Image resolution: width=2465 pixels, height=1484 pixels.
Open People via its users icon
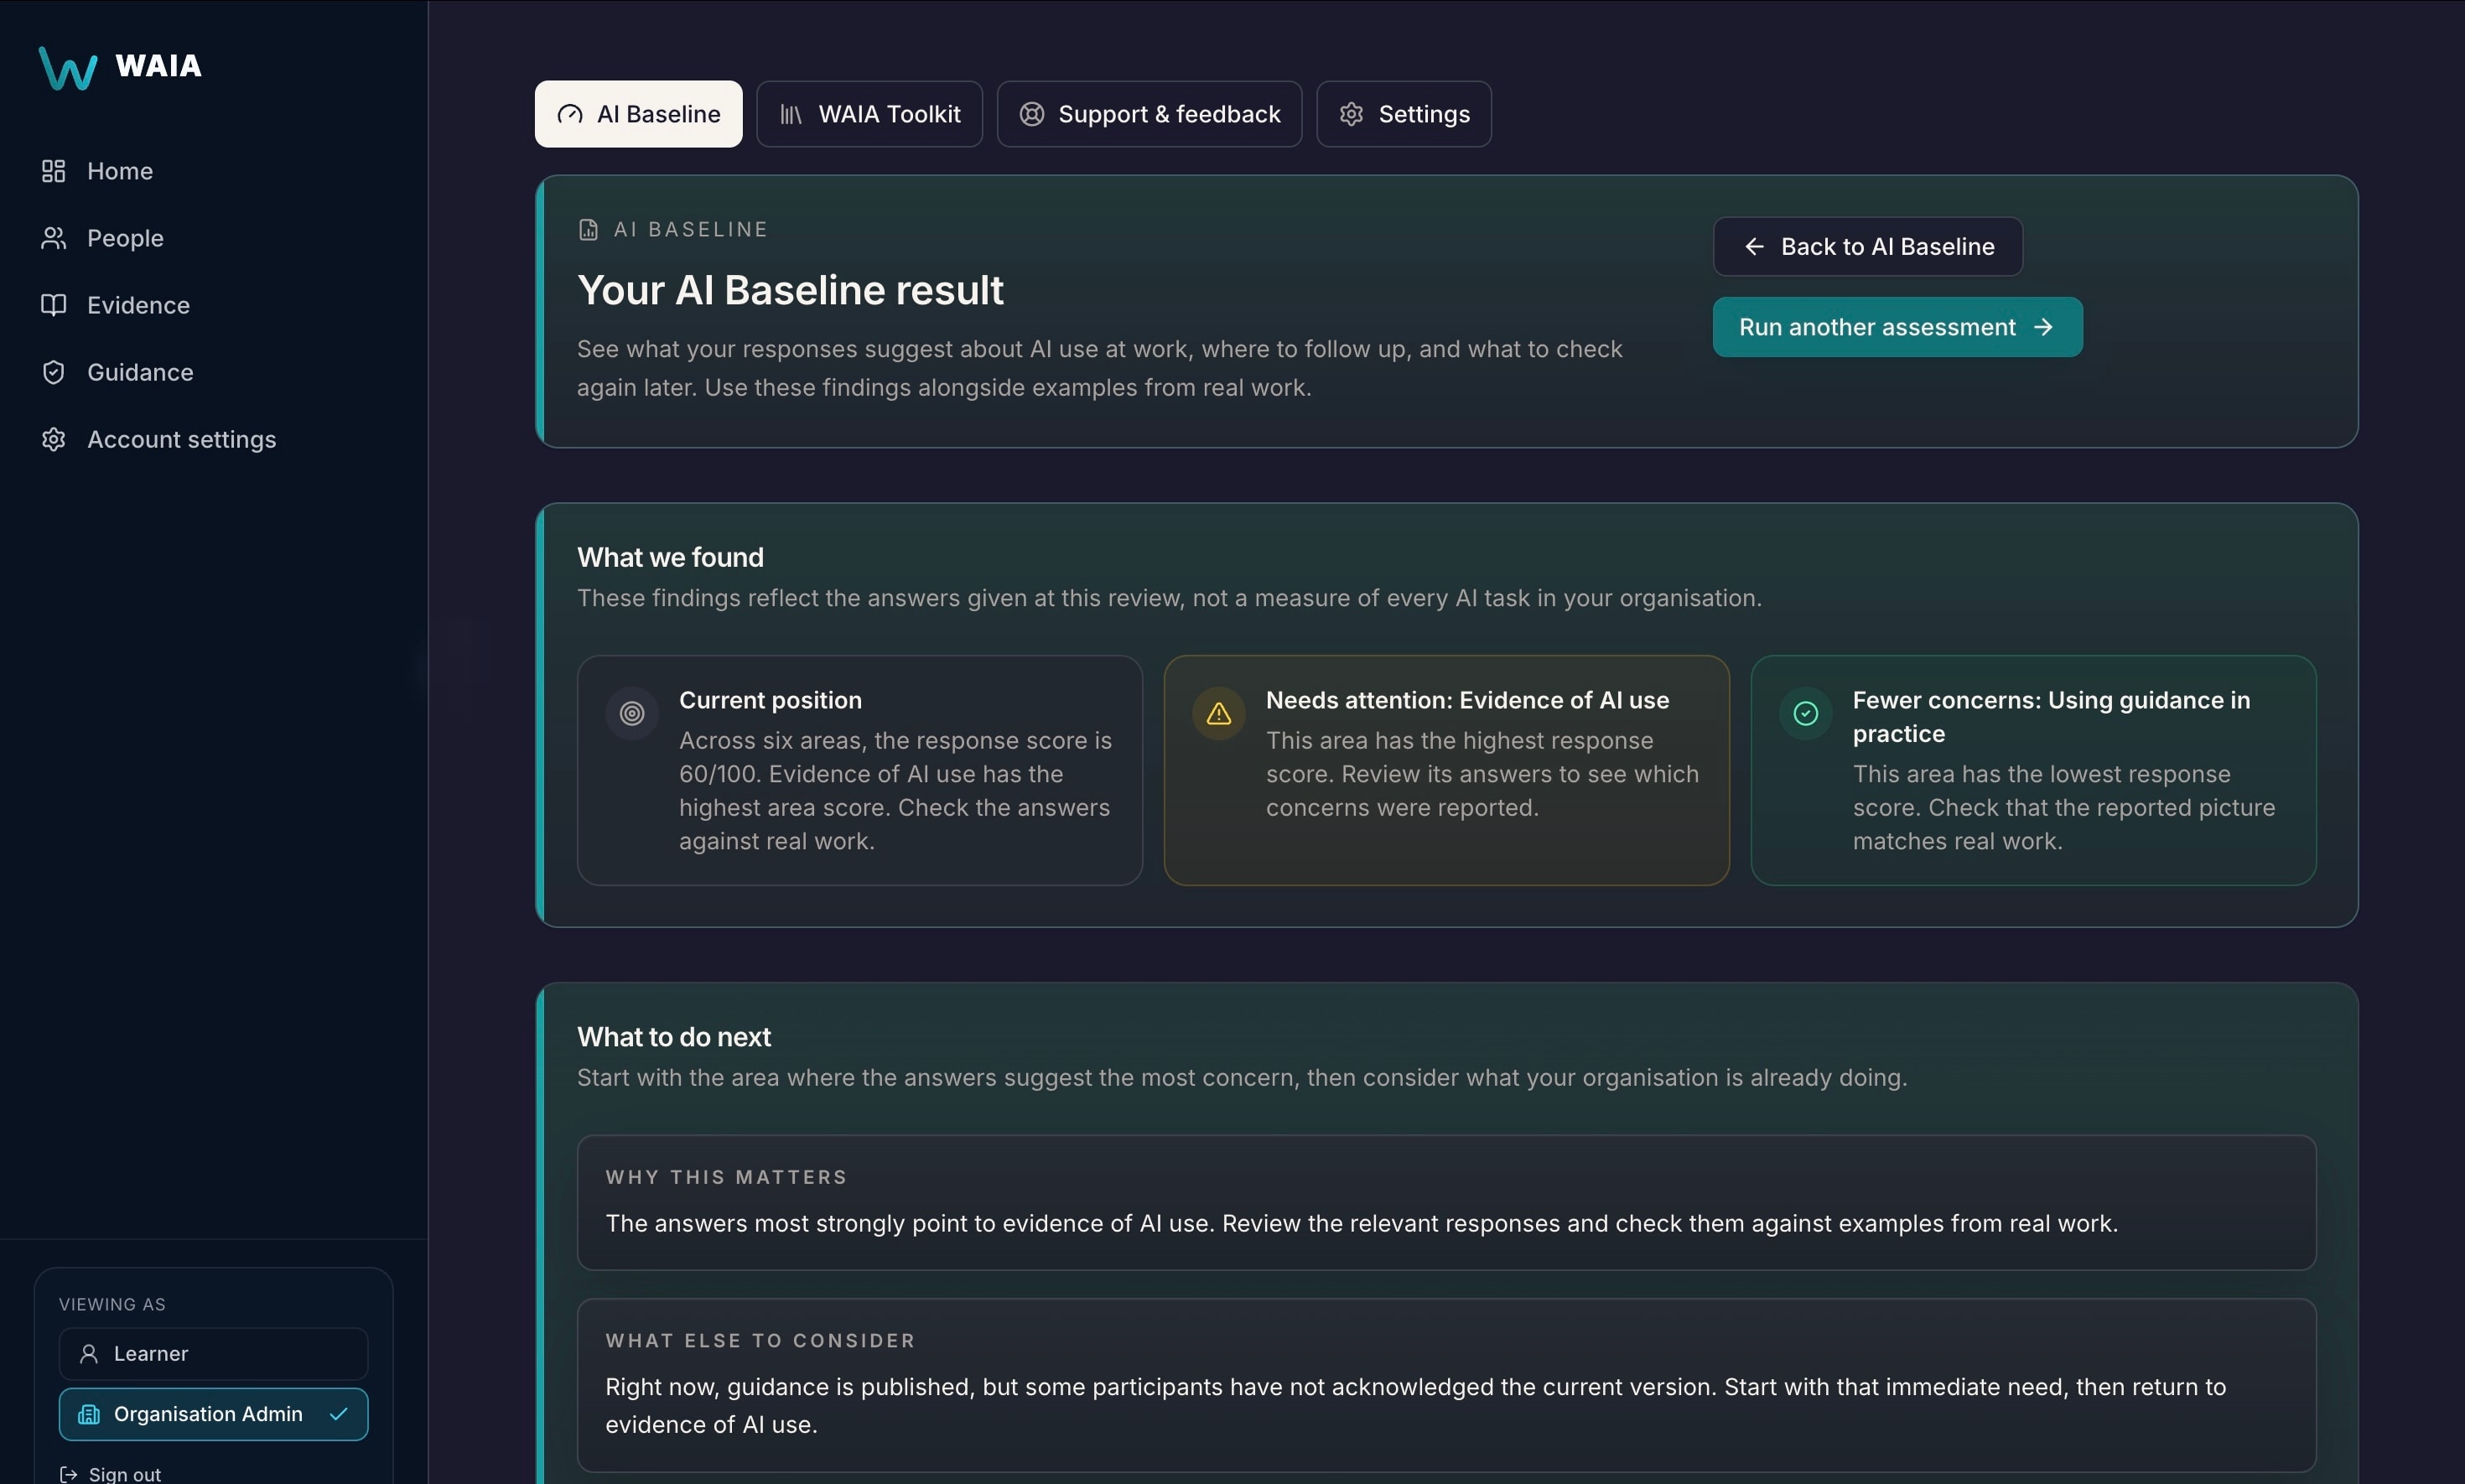53,238
